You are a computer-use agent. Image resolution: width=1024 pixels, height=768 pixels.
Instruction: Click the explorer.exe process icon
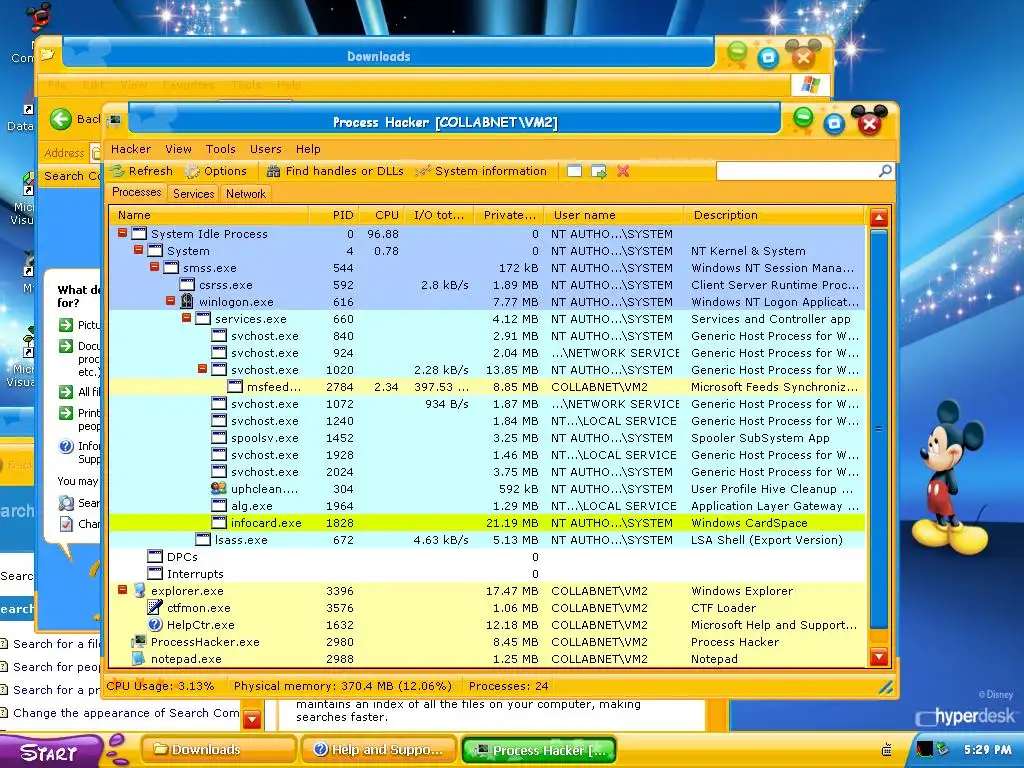point(139,590)
